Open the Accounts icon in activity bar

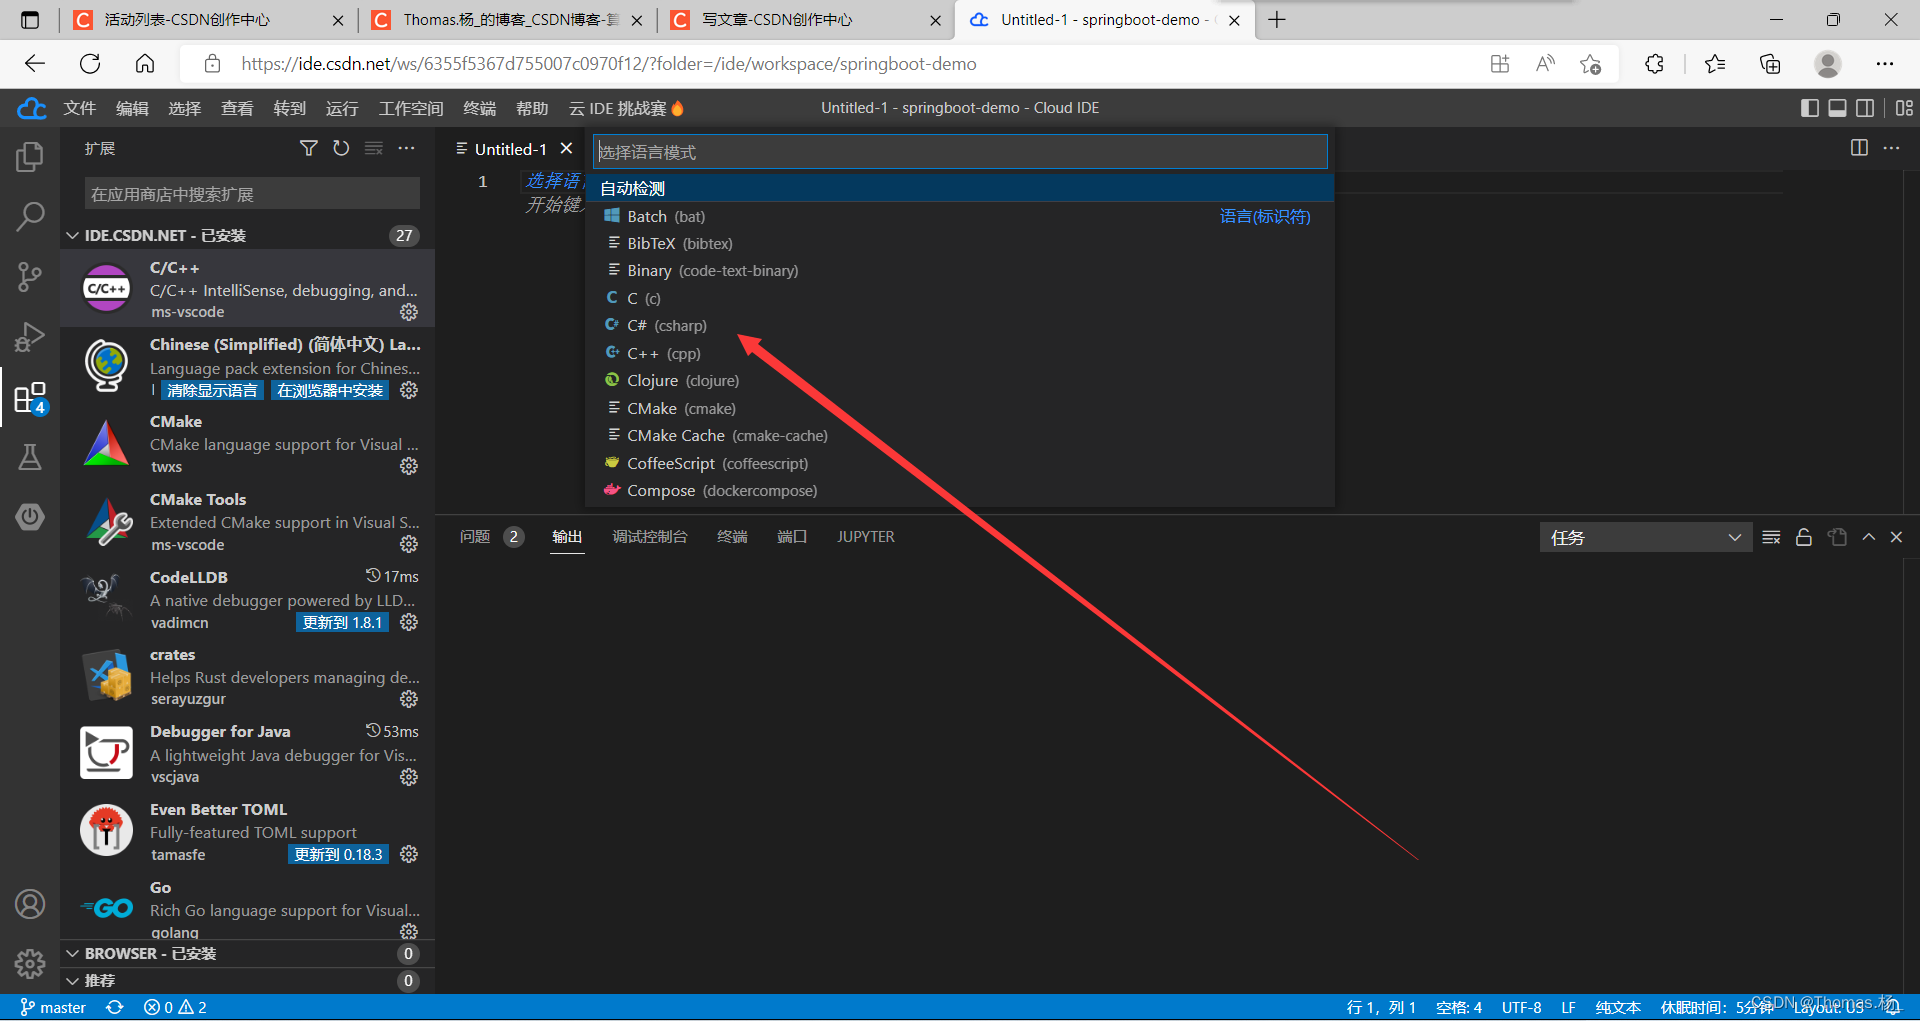tap(30, 904)
